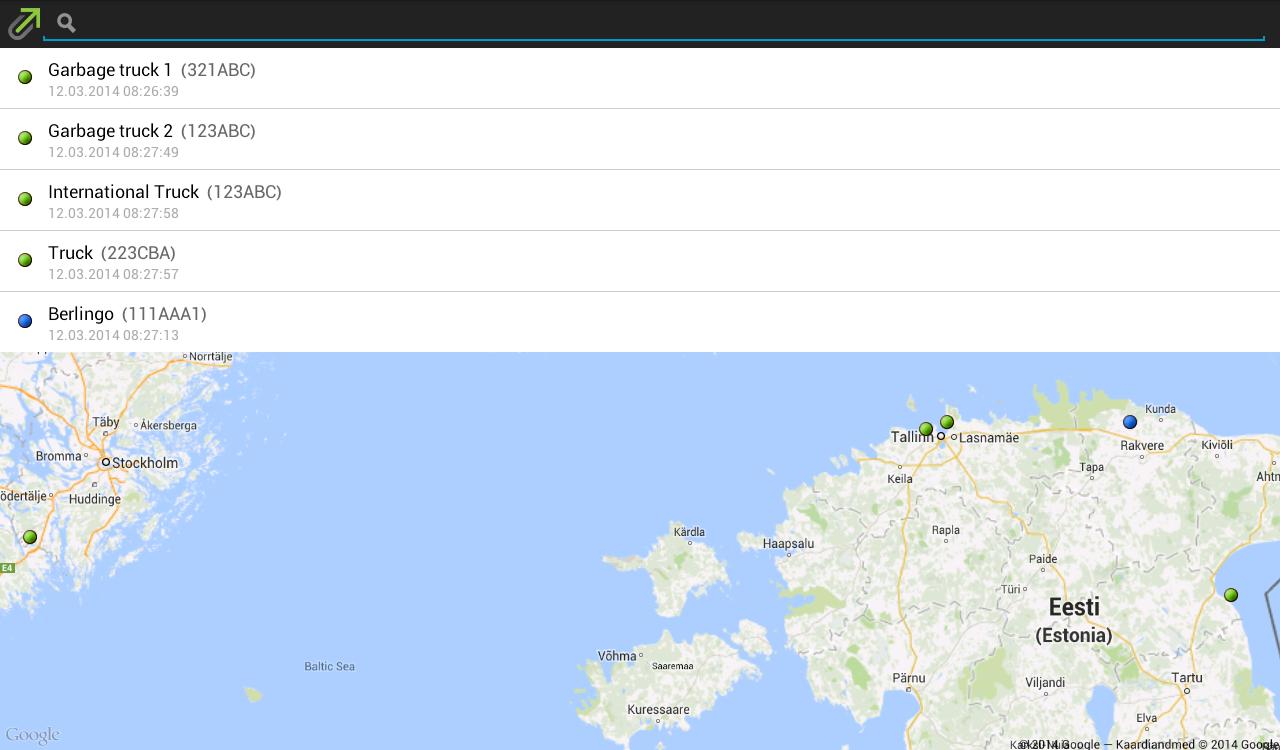Click green marker directly above Lasnamäe

pos(947,422)
